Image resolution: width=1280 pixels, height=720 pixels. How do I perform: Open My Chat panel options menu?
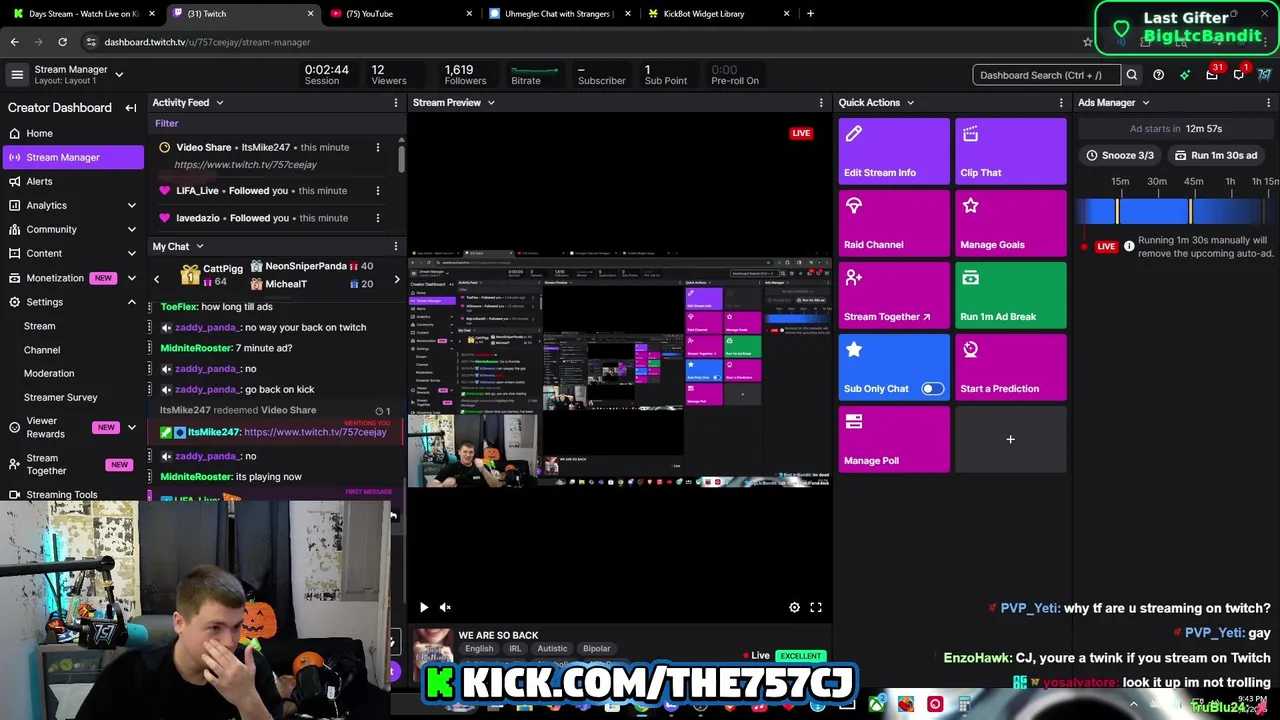click(x=395, y=247)
